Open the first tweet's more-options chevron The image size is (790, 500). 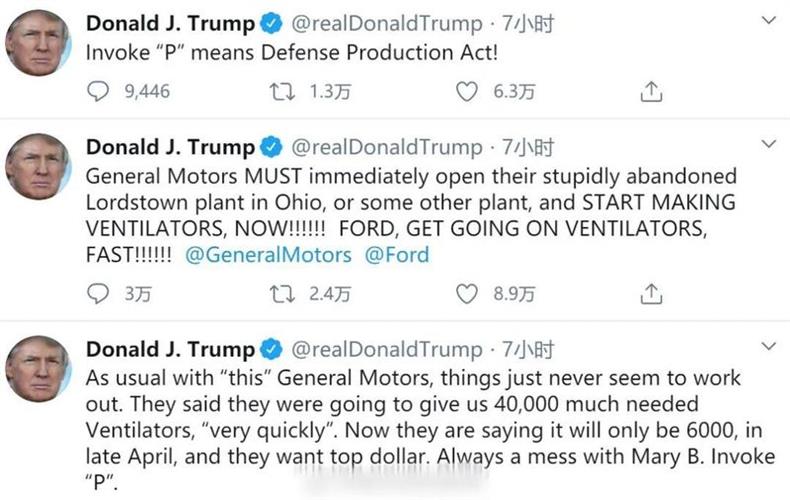(x=768, y=19)
